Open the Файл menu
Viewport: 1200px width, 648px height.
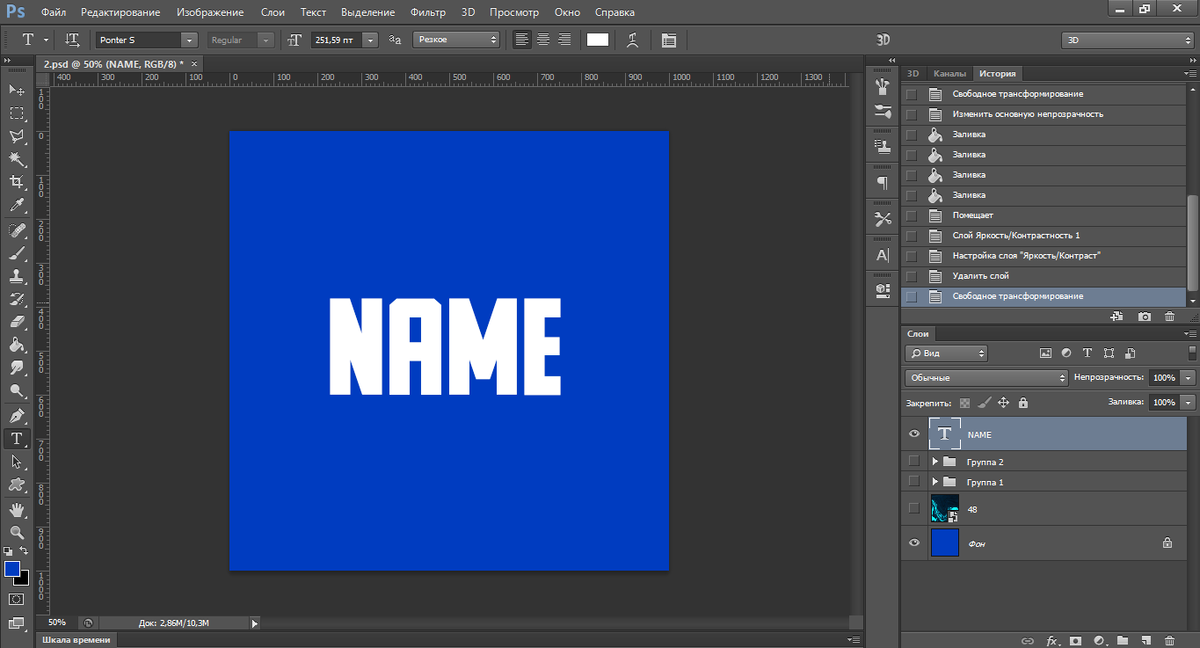55,12
